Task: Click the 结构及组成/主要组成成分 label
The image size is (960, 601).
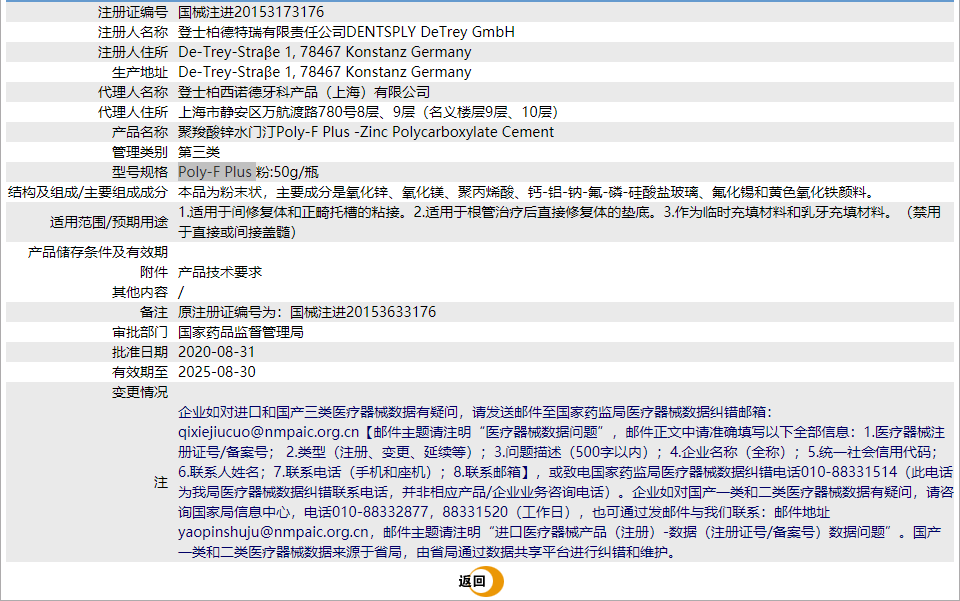Action: [88, 192]
